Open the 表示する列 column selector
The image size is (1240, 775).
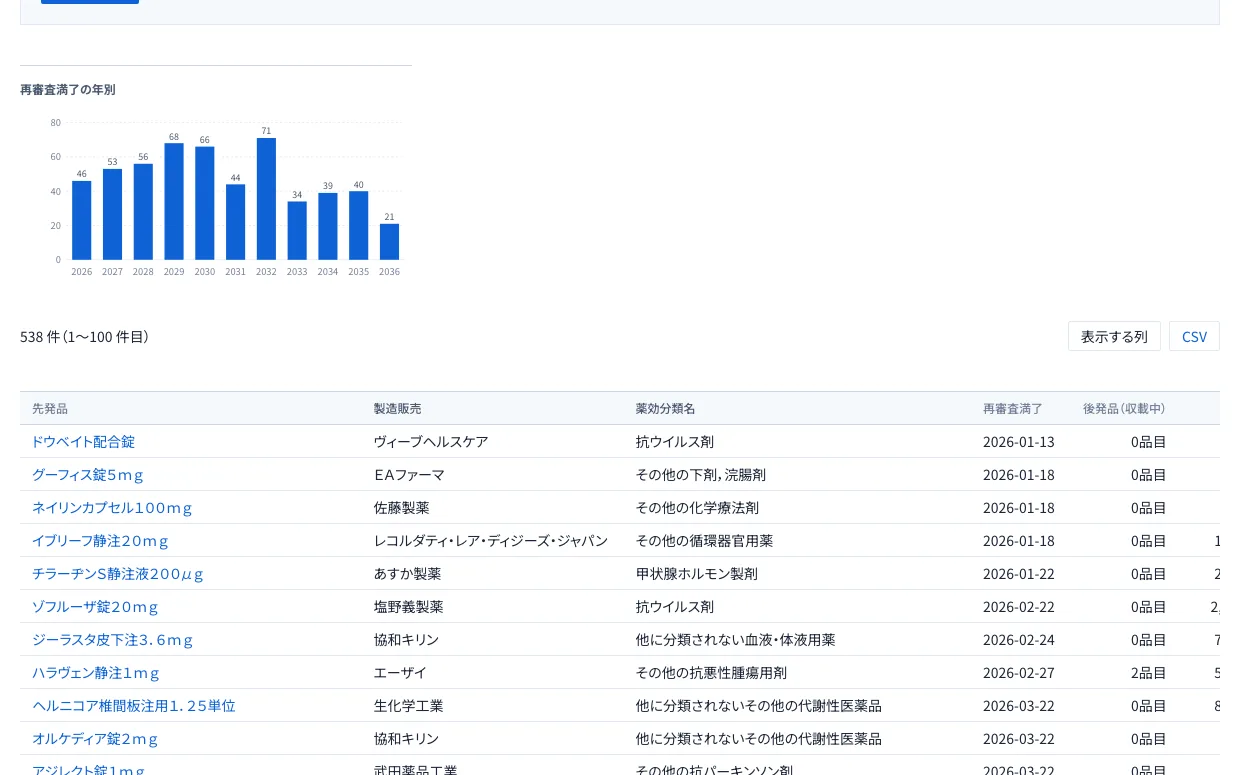tap(1114, 336)
